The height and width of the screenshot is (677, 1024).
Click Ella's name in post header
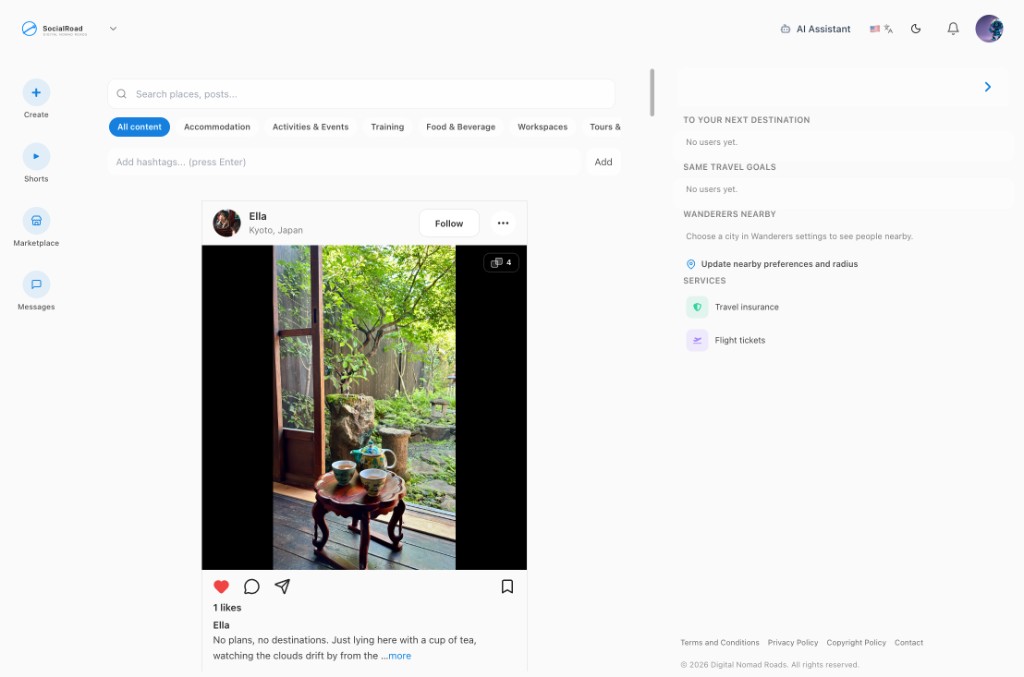pos(257,216)
